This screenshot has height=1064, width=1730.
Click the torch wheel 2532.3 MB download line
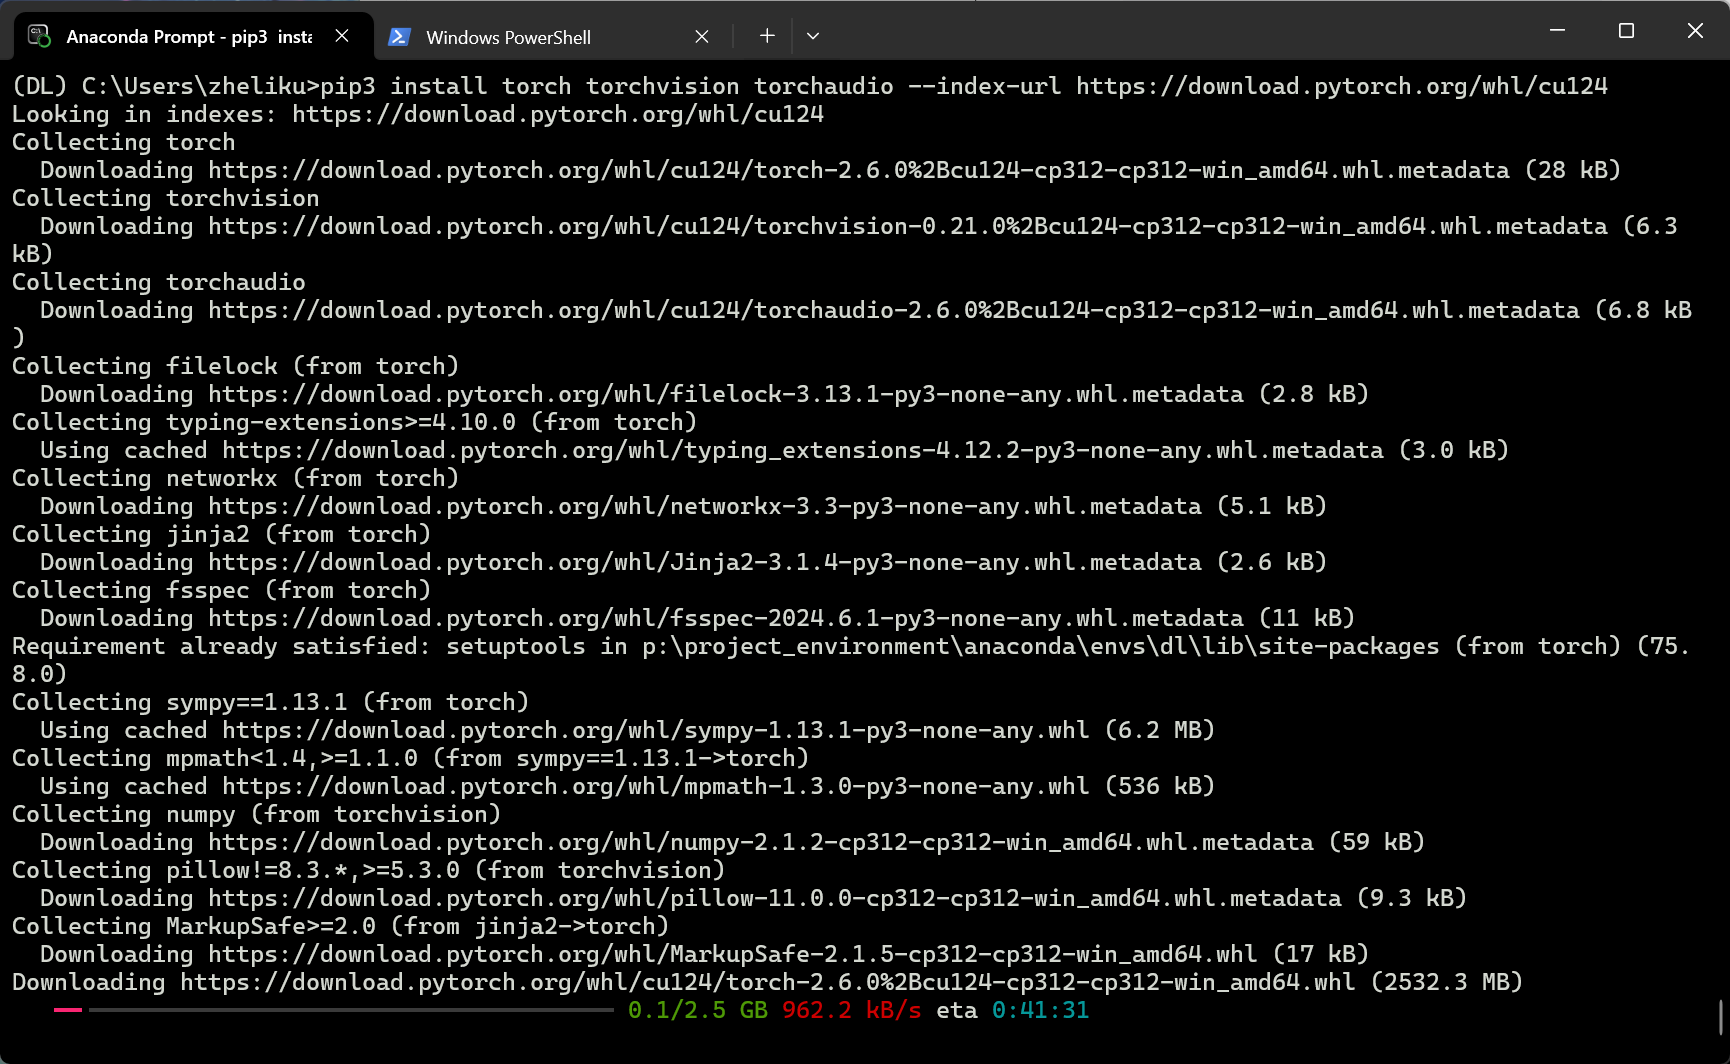[767, 982]
